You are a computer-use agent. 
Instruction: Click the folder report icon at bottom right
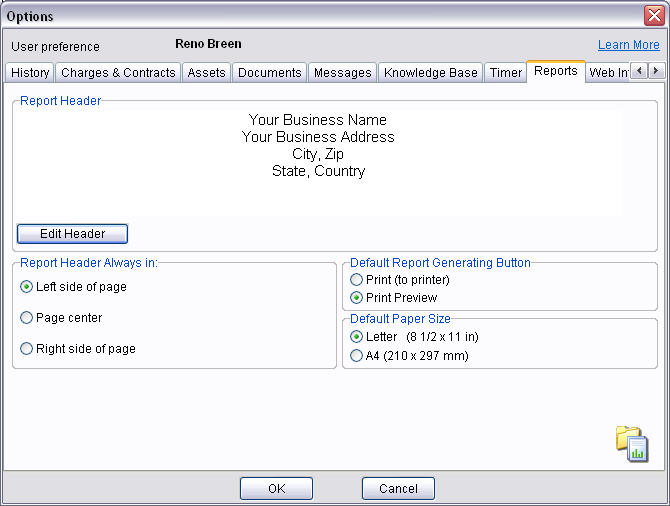632,443
